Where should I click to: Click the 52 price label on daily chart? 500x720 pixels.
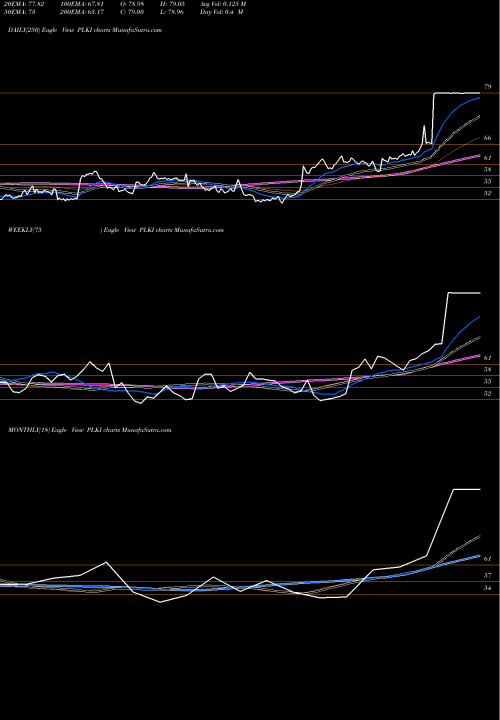point(488,193)
